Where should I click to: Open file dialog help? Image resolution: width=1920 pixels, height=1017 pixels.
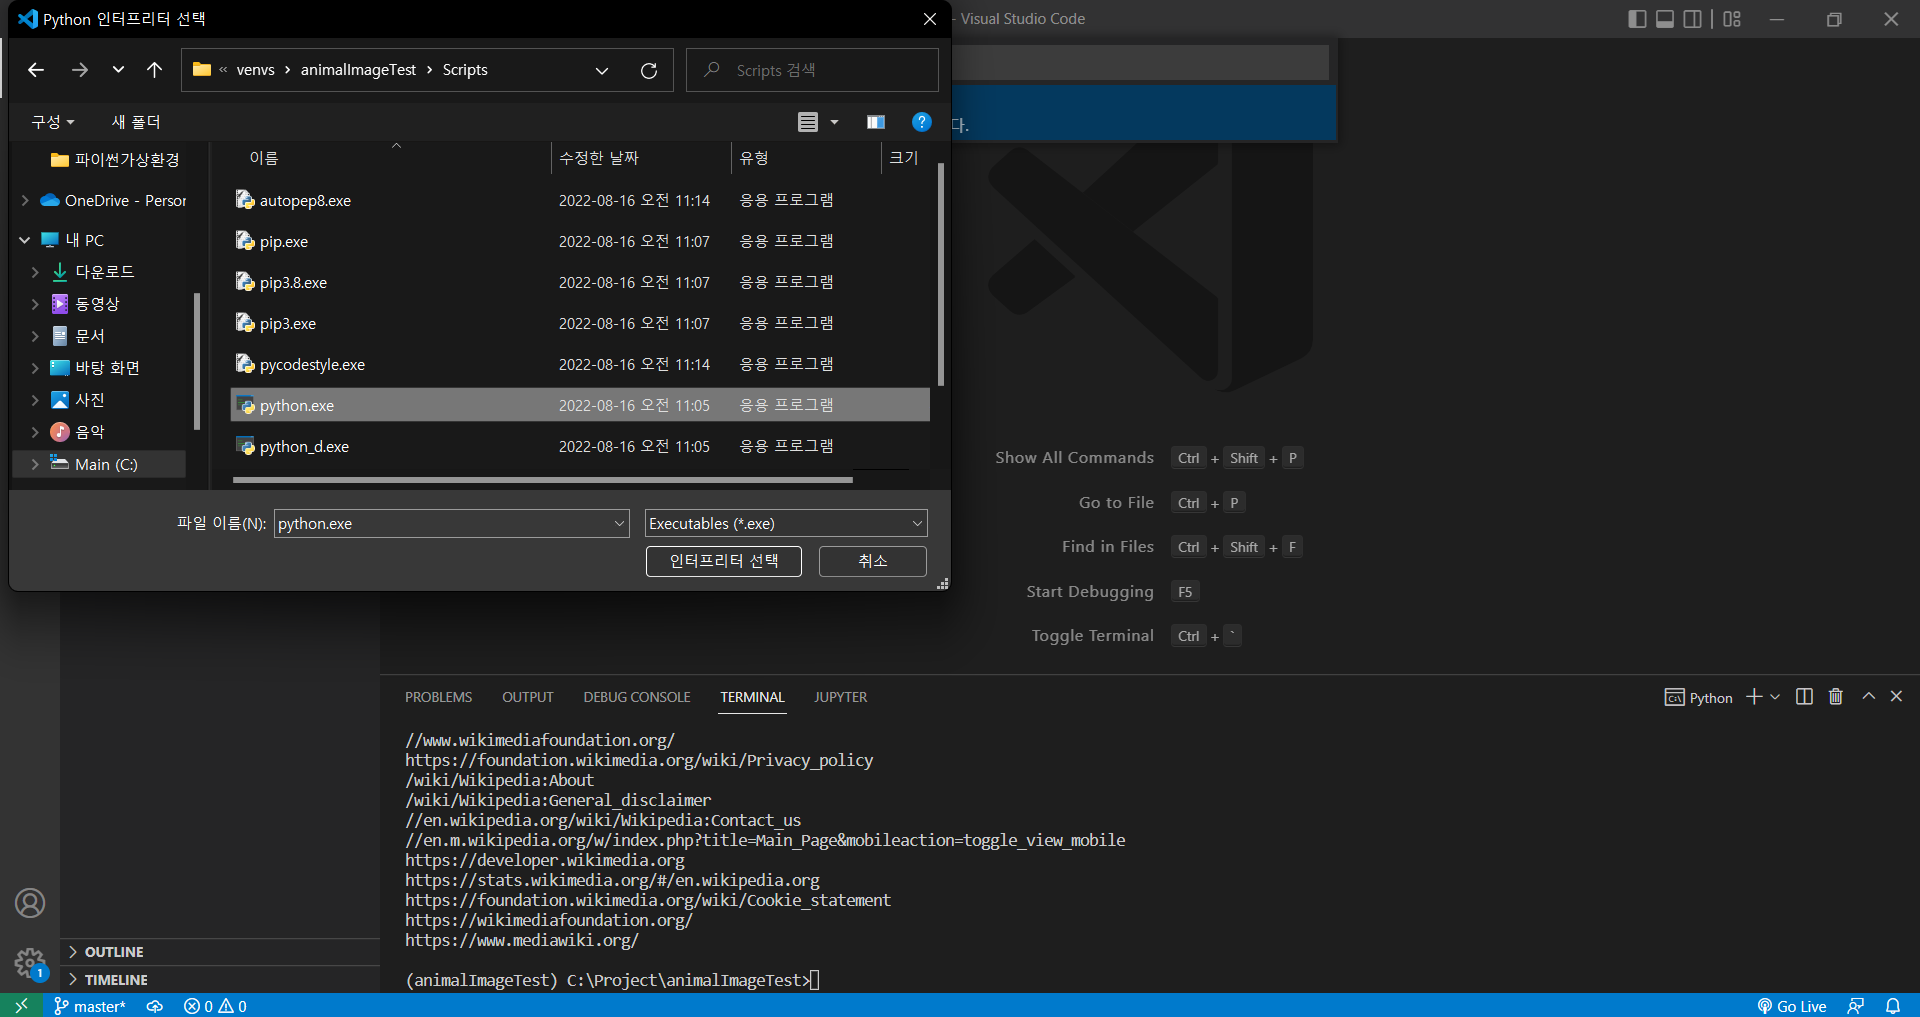922,122
